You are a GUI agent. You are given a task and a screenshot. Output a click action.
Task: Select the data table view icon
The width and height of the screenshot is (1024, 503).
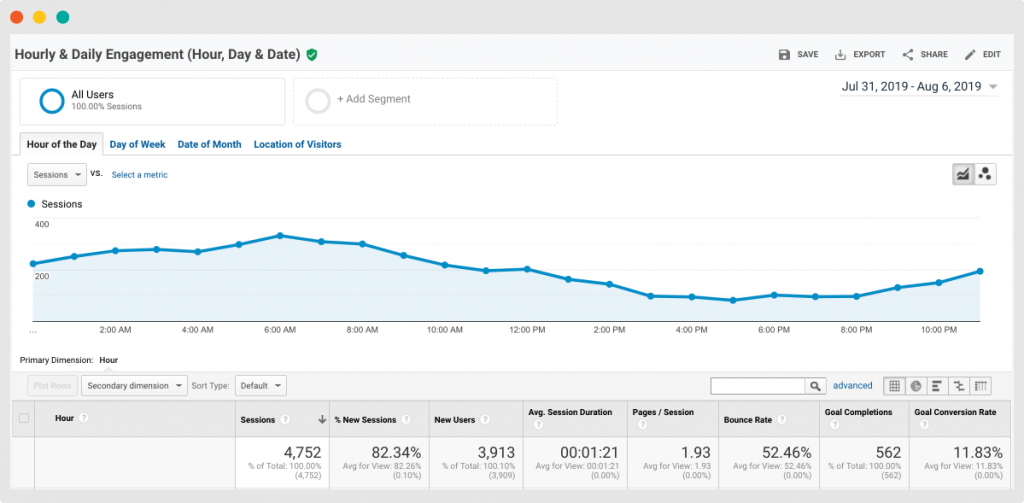click(894, 386)
